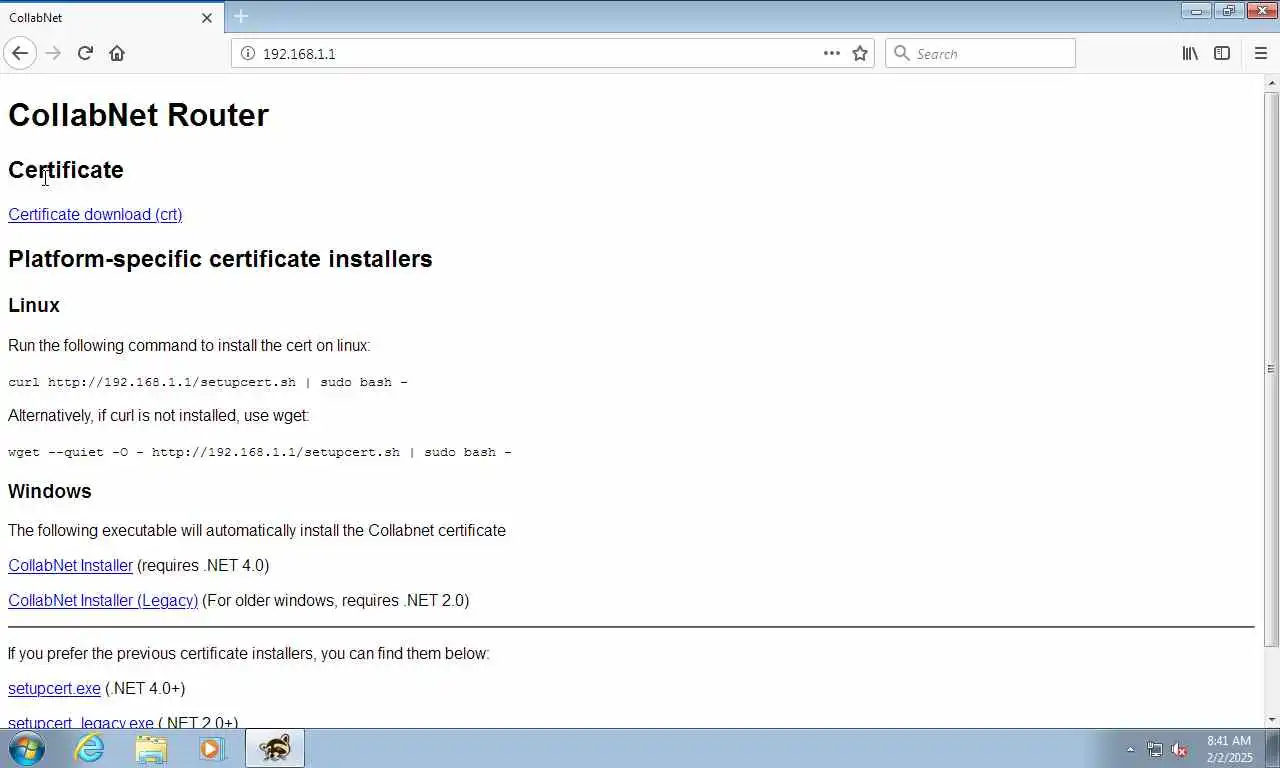
Task: Open the Windows Start menu
Action: tap(27, 748)
